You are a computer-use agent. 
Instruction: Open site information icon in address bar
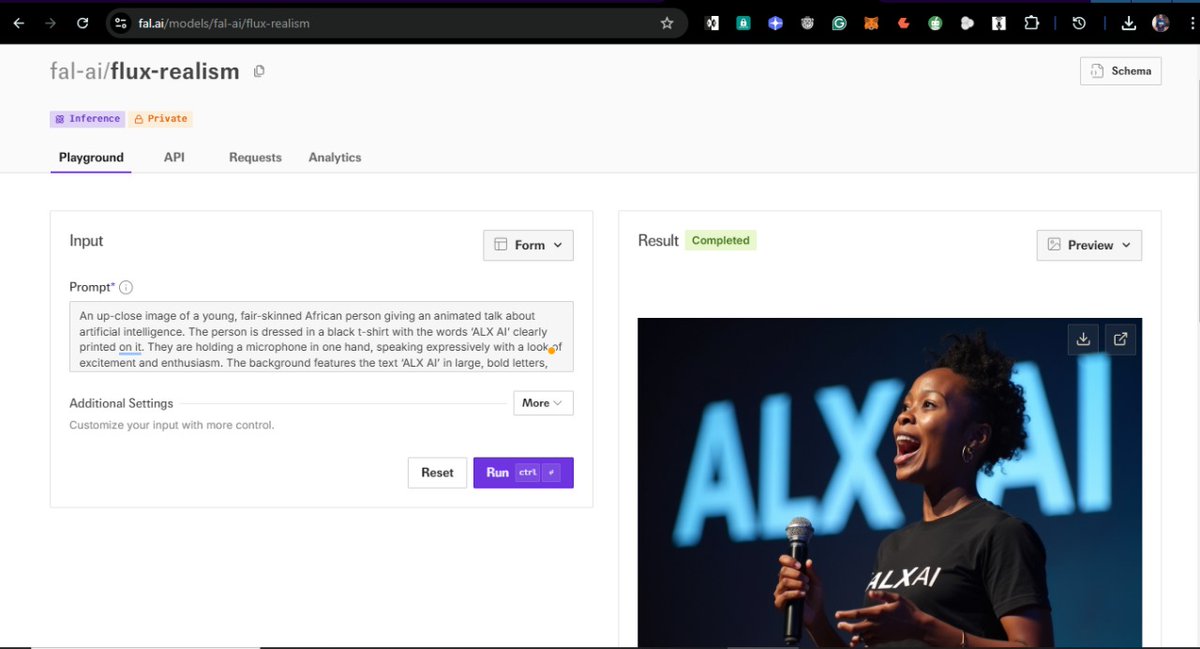tap(121, 23)
